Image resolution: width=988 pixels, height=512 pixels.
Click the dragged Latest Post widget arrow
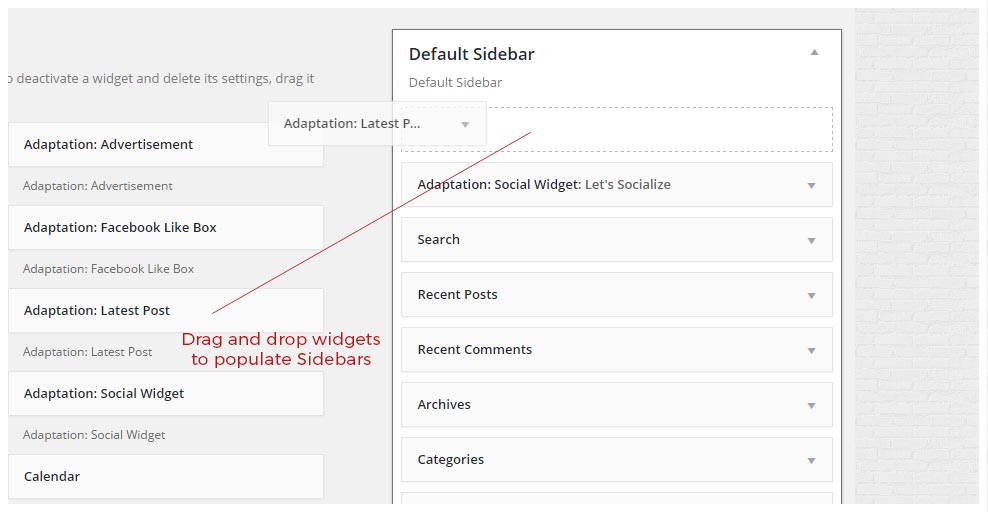[465, 124]
